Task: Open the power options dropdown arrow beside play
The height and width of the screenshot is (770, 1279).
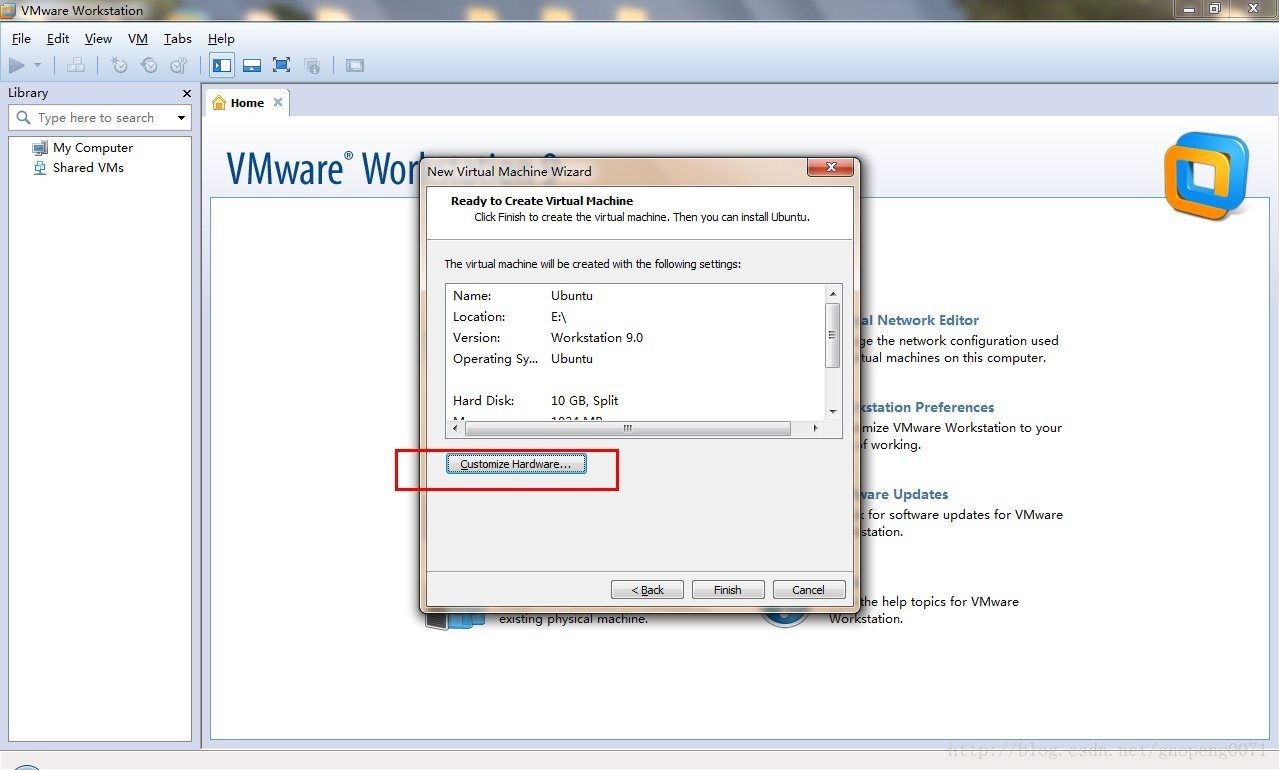Action: [37, 65]
